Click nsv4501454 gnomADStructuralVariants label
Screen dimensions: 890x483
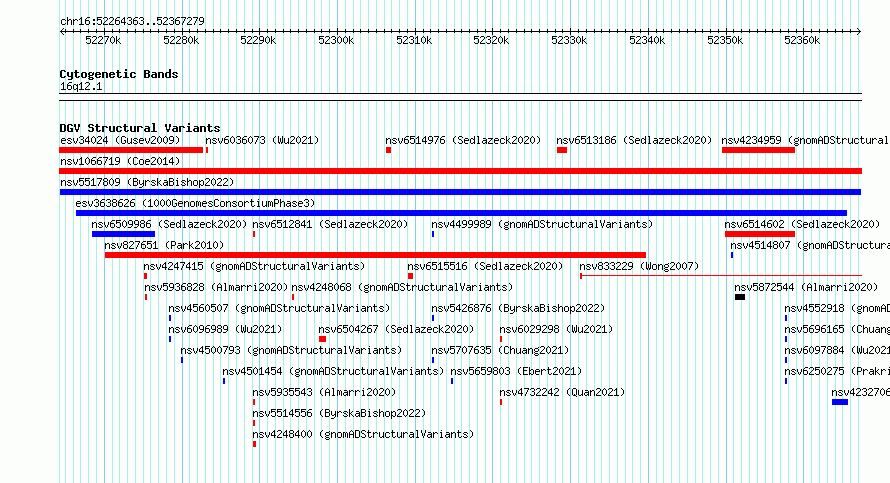pyautogui.click(x=333, y=371)
